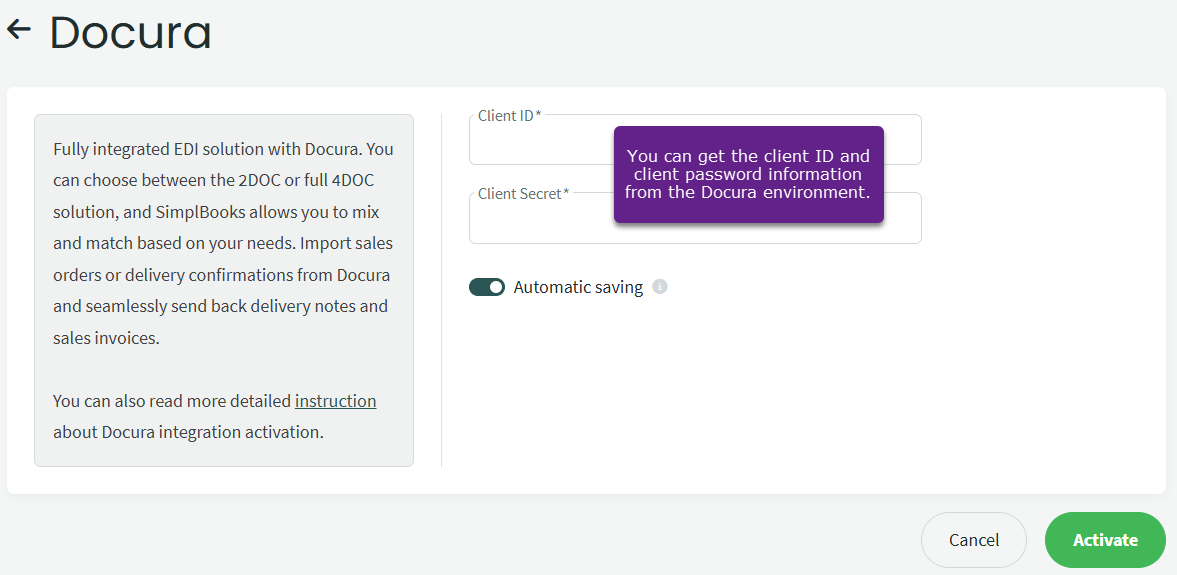
Task: Click the text about delivery notes and sales invoices
Action: 220,307
